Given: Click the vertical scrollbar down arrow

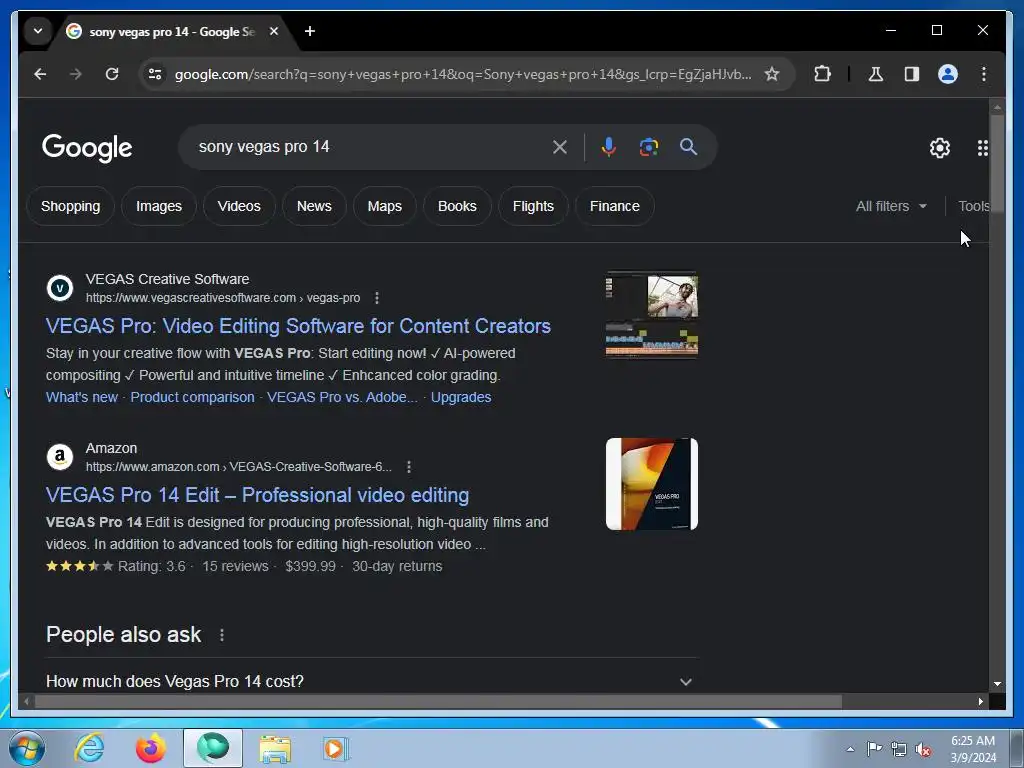Looking at the screenshot, I should [x=997, y=684].
